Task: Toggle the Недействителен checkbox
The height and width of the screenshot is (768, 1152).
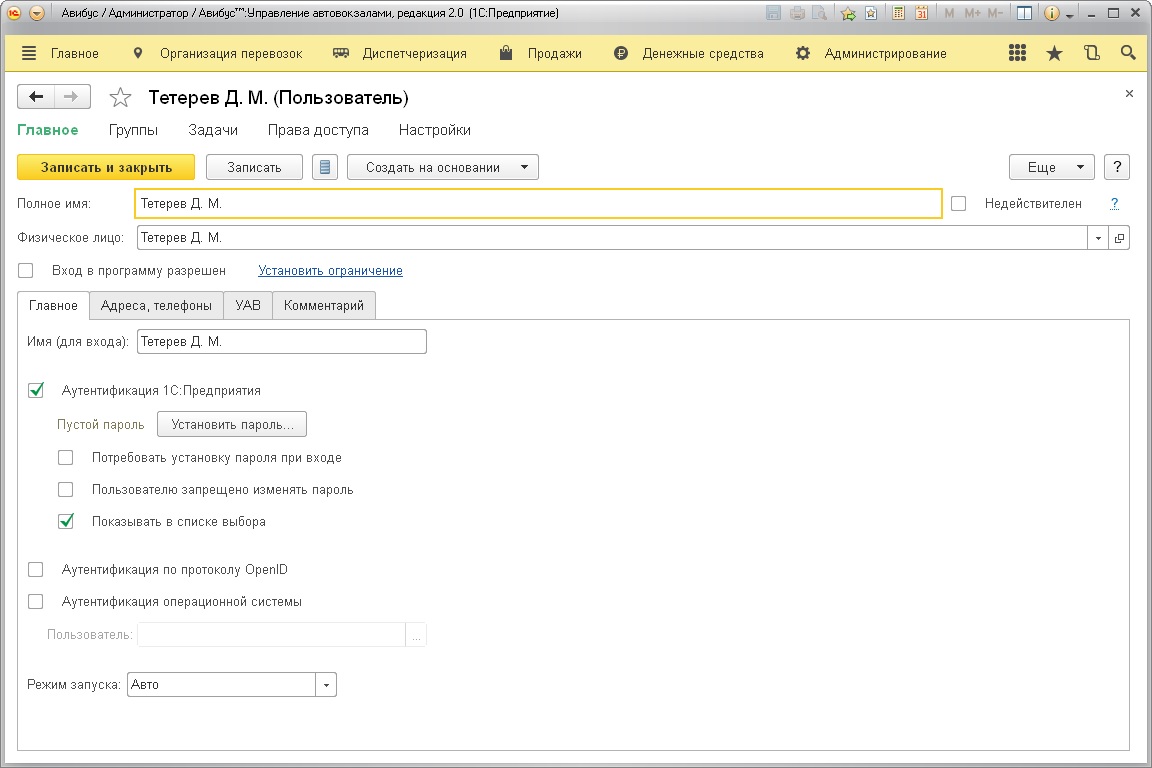Action: coord(959,204)
